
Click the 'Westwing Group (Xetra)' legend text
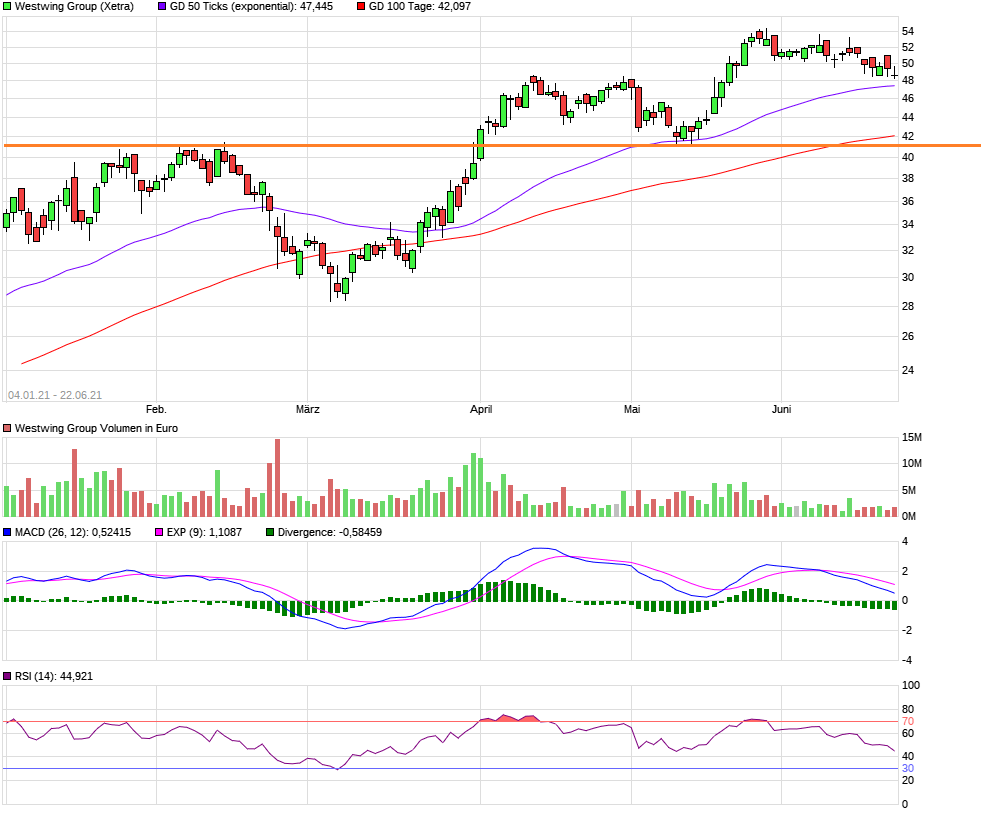tap(74, 6)
